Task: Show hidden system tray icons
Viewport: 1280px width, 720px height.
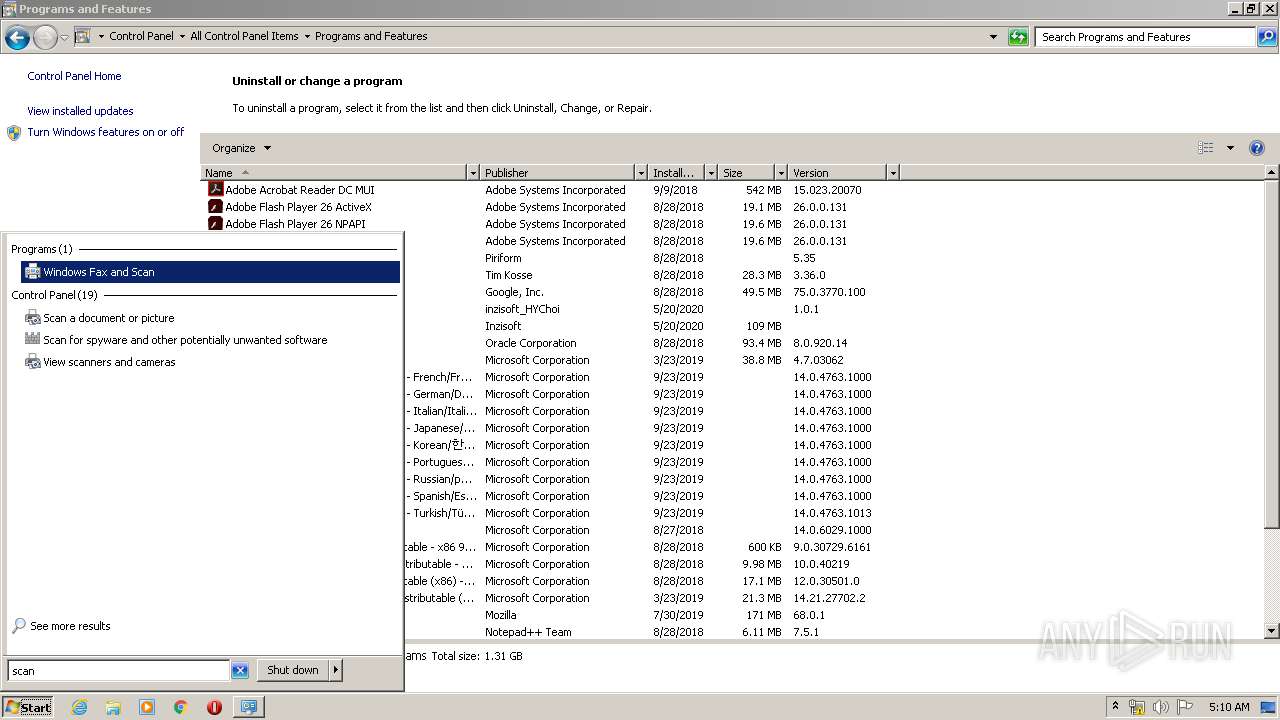Action: [1115, 707]
